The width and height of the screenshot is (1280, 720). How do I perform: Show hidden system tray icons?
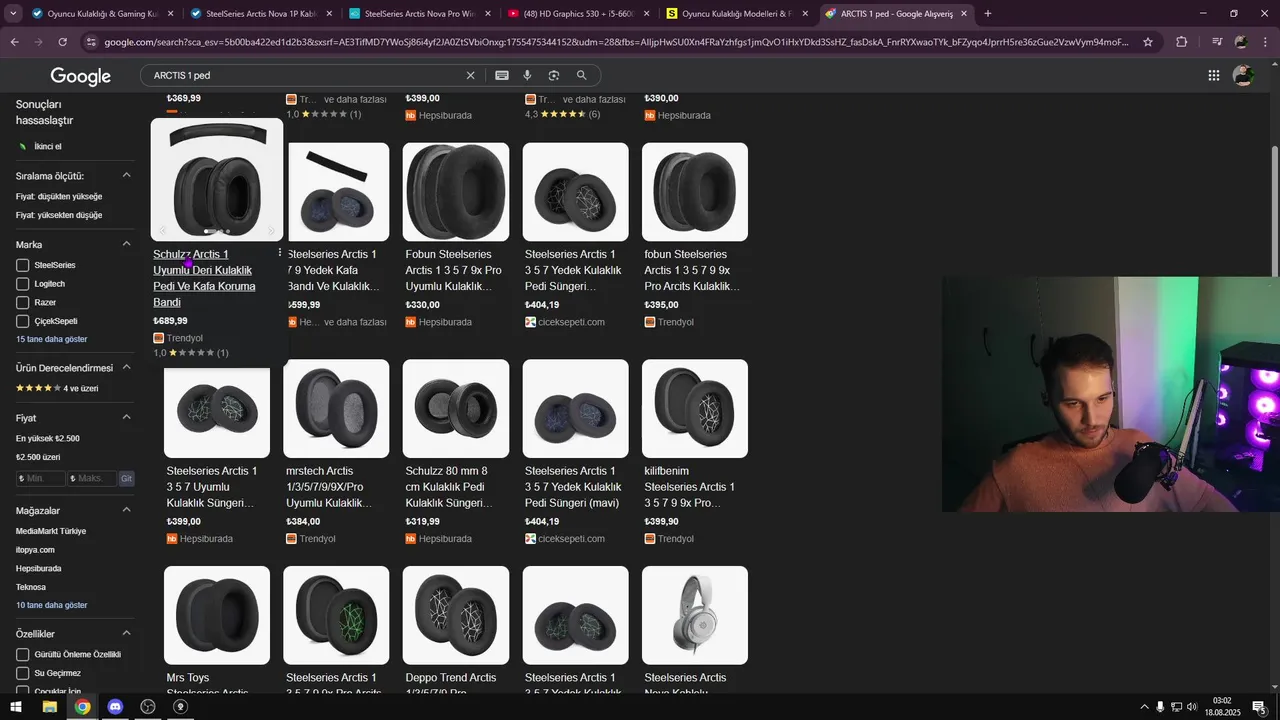[x=1144, y=707]
